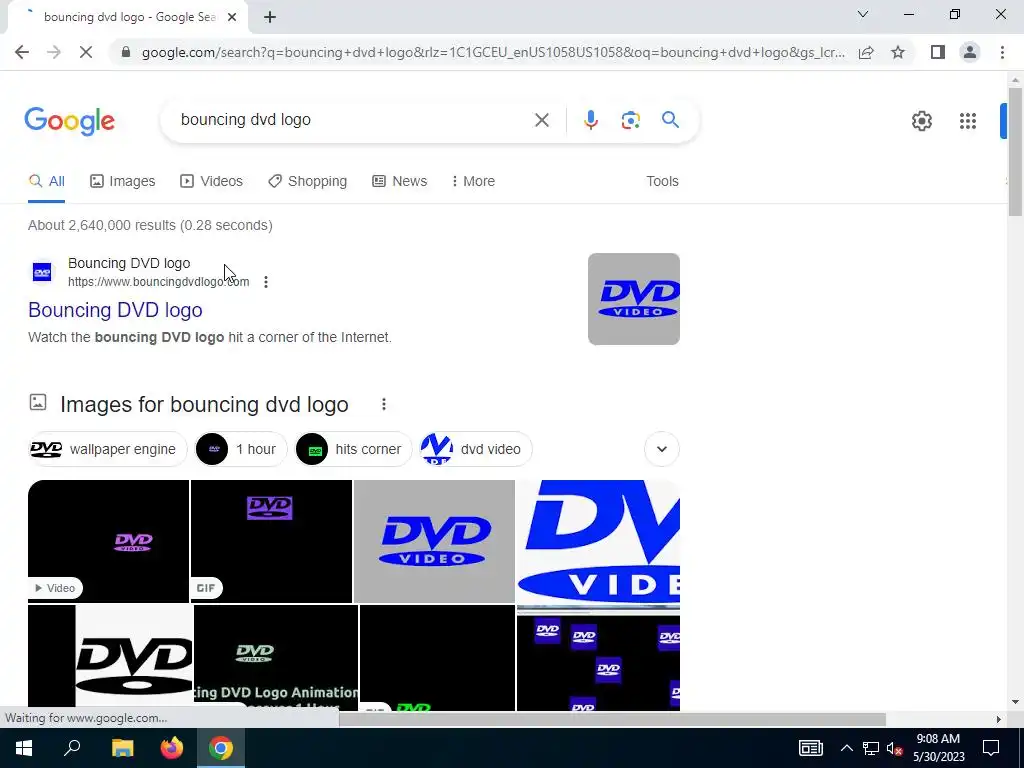Open large blue DVD logo image

tap(598, 541)
